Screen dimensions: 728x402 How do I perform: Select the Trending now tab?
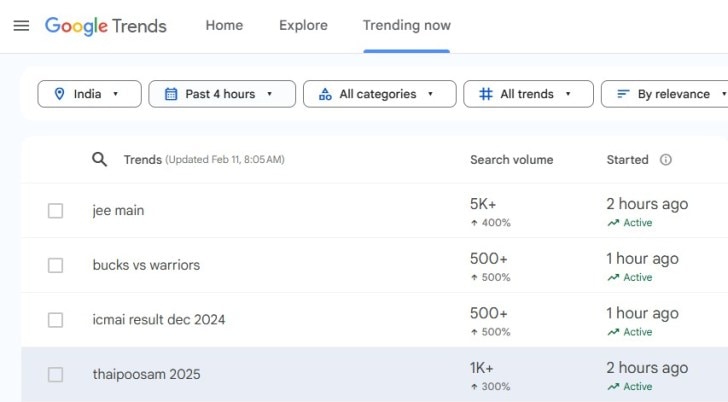coord(407,26)
